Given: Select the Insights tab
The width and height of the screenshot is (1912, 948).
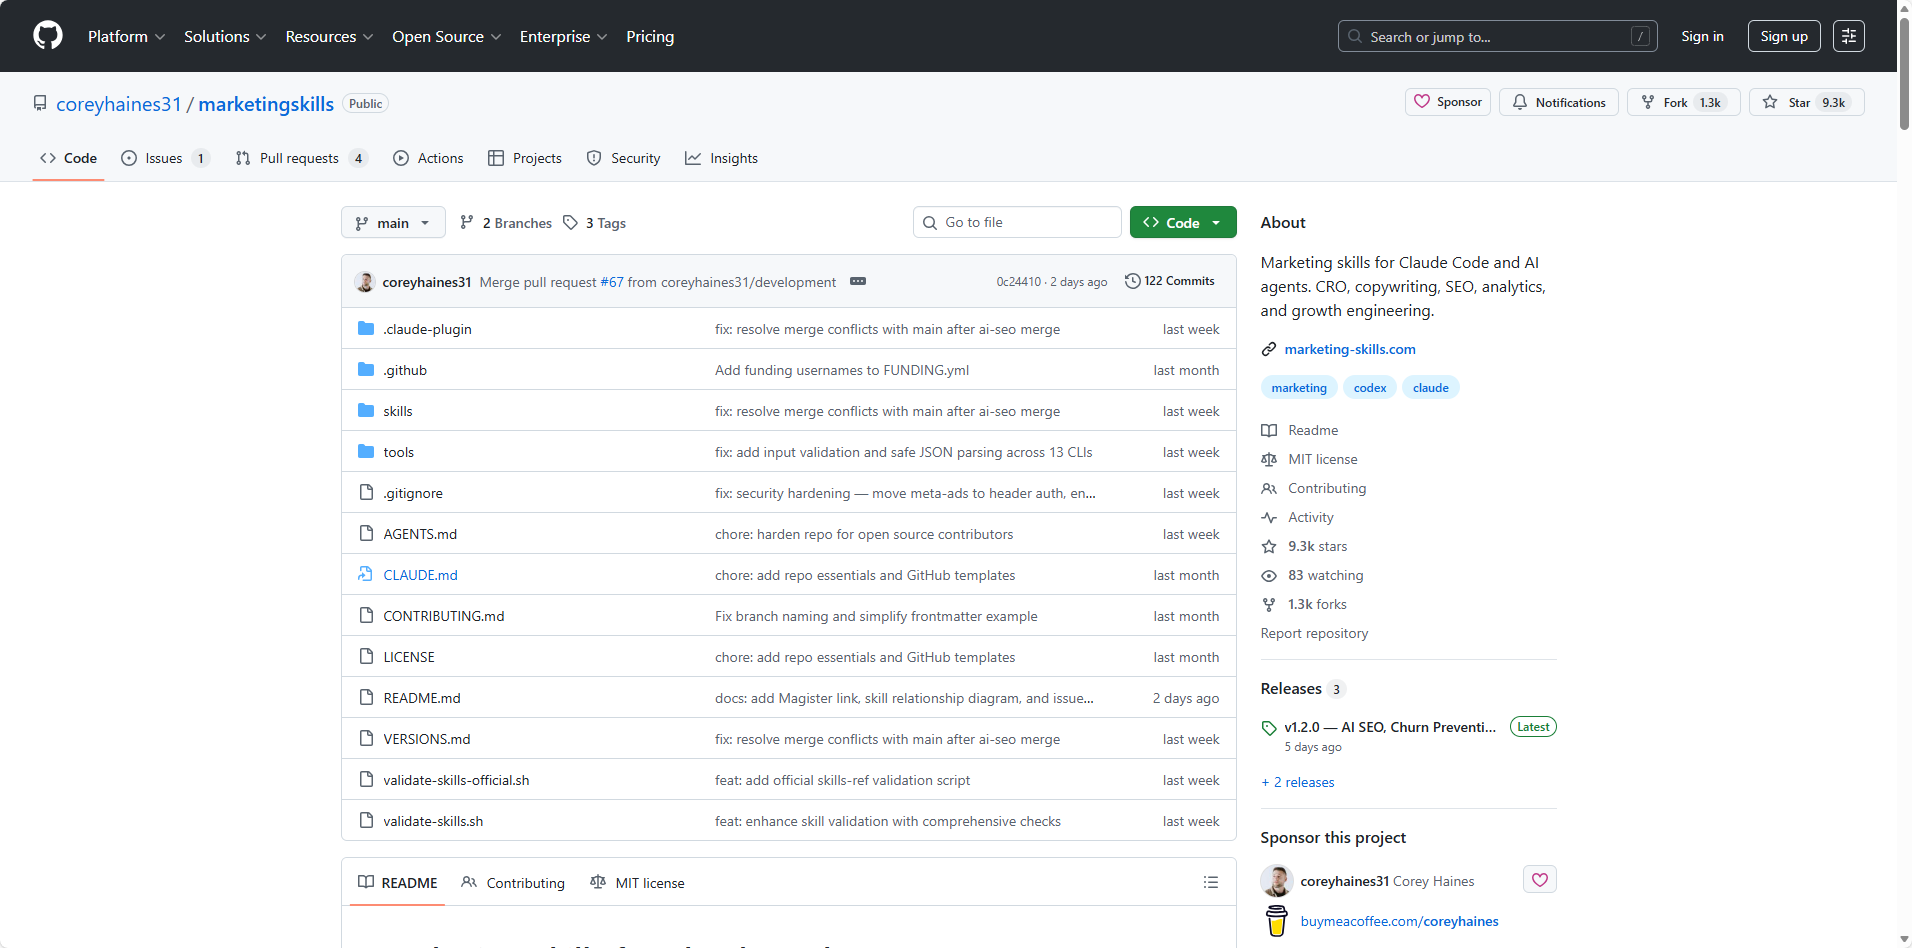Looking at the screenshot, I should click(721, 158).
